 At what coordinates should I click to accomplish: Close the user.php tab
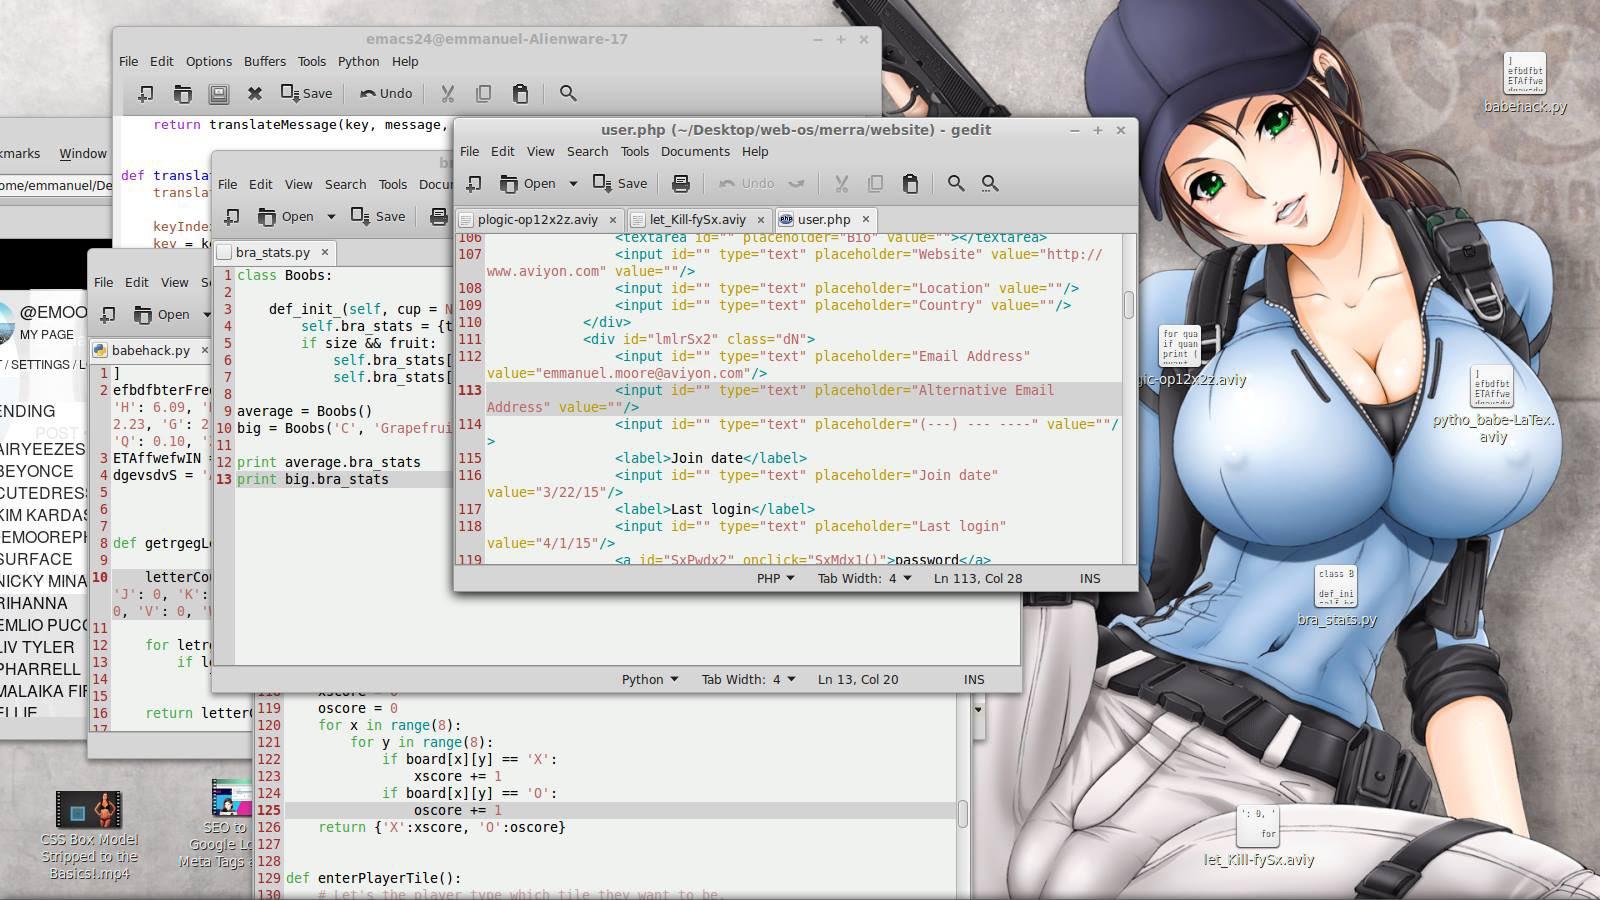866,220
